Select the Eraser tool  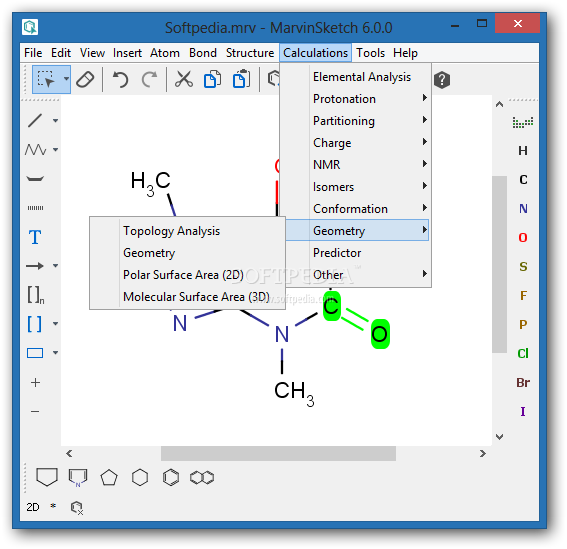coord(85,79)
